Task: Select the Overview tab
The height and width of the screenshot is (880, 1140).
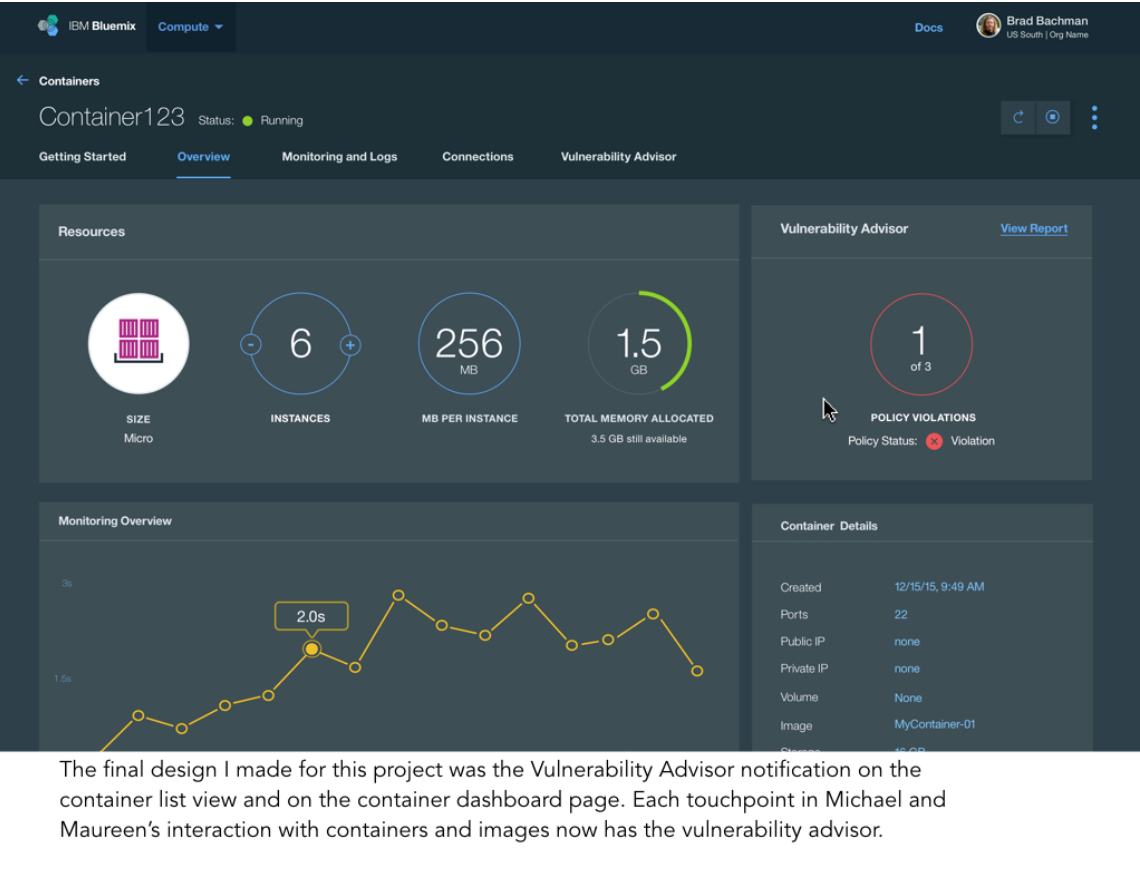Action: point(204,156)
